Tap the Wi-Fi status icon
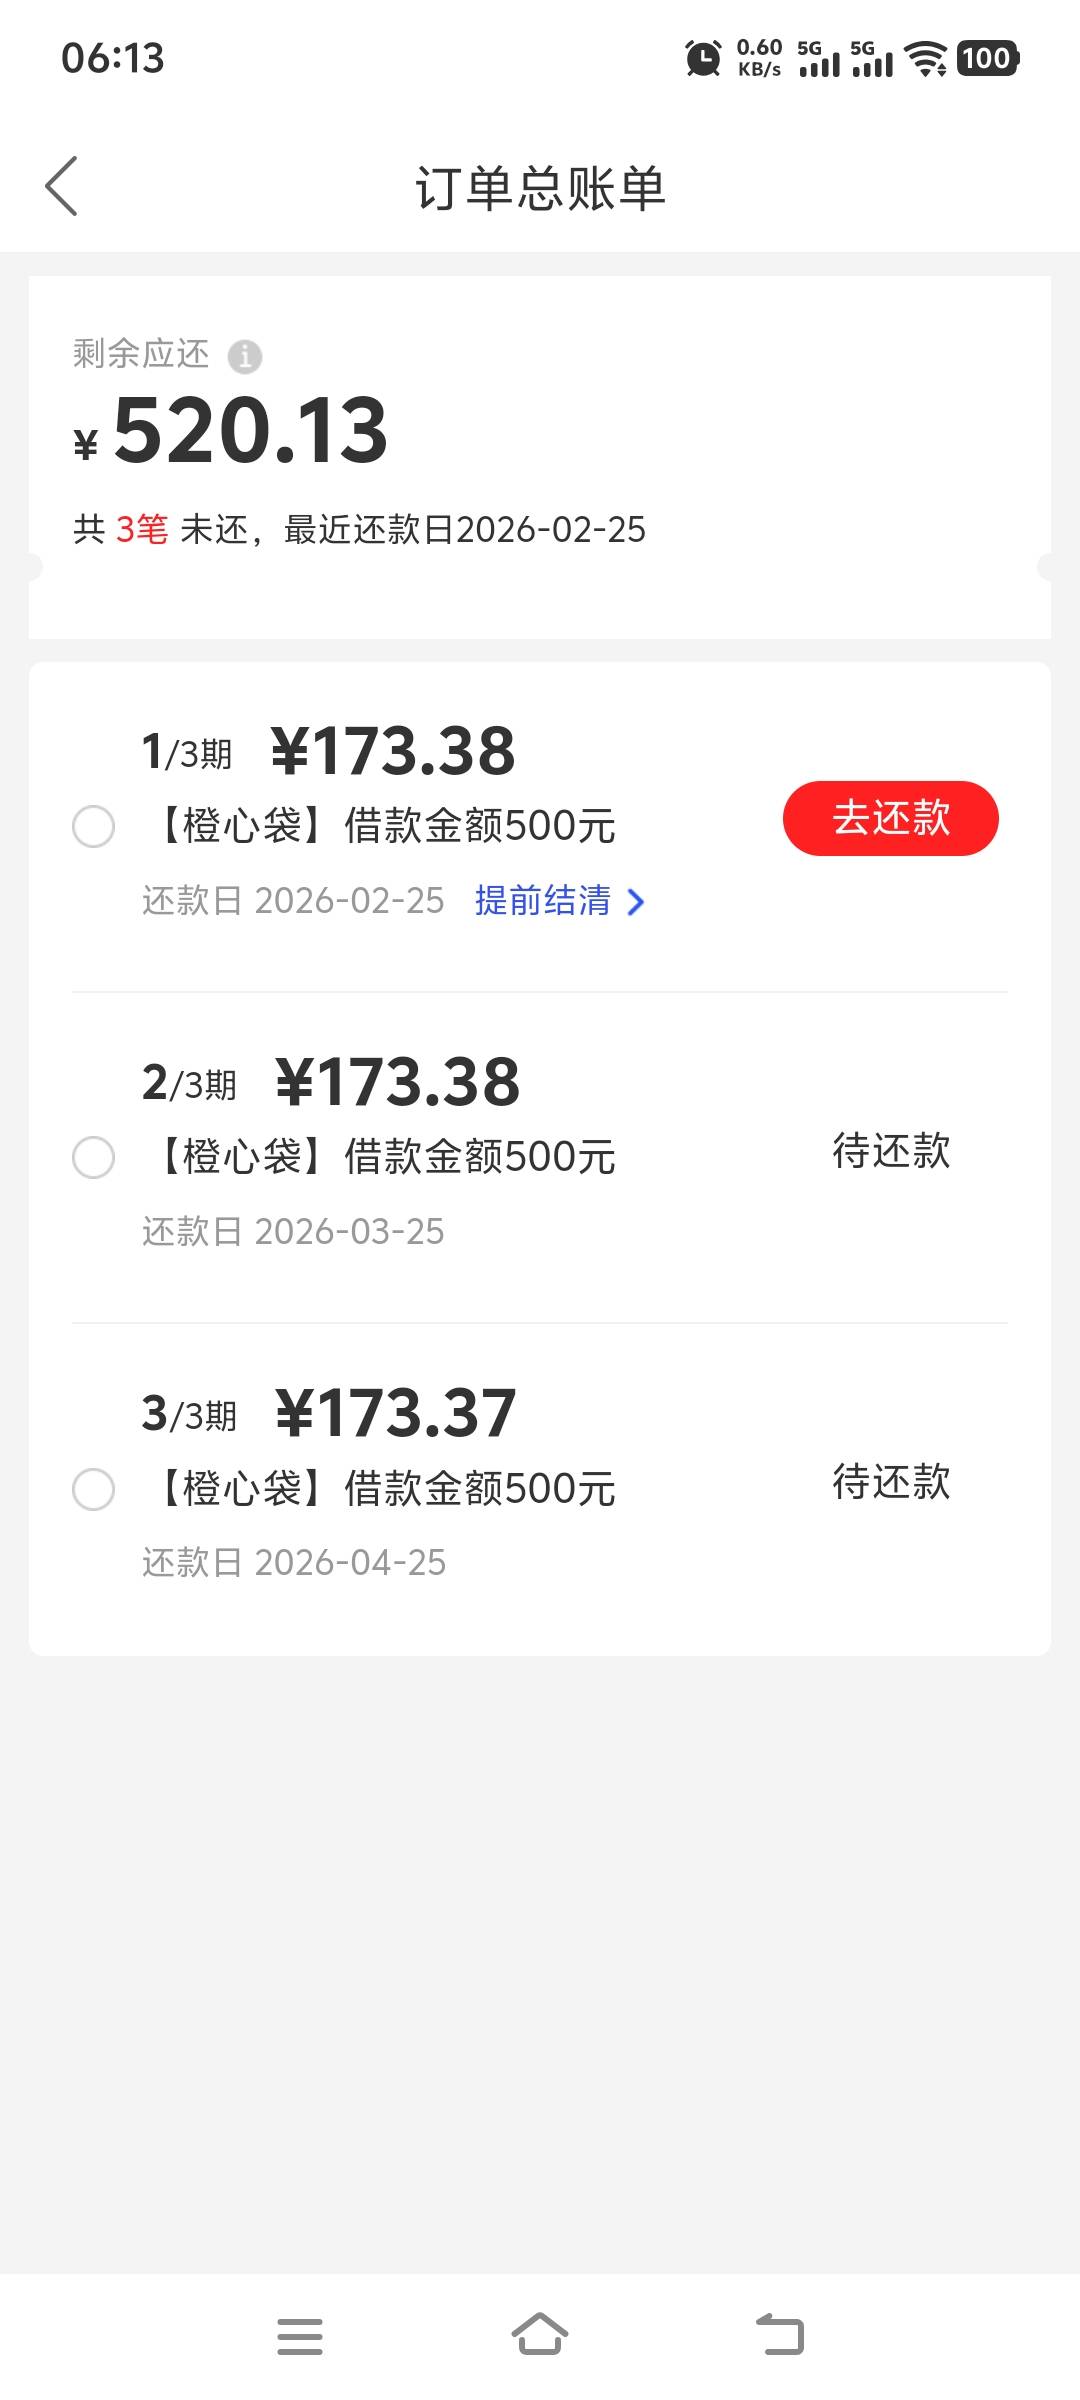This screenshot has width=1080, height=2400. click(926, 58)
